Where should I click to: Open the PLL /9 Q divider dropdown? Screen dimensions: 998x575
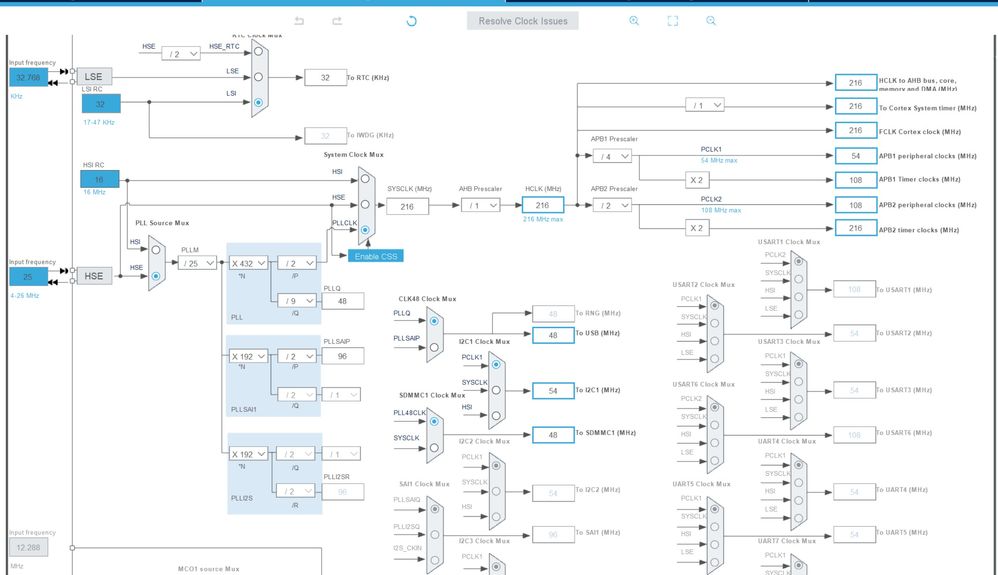[297, 301]
